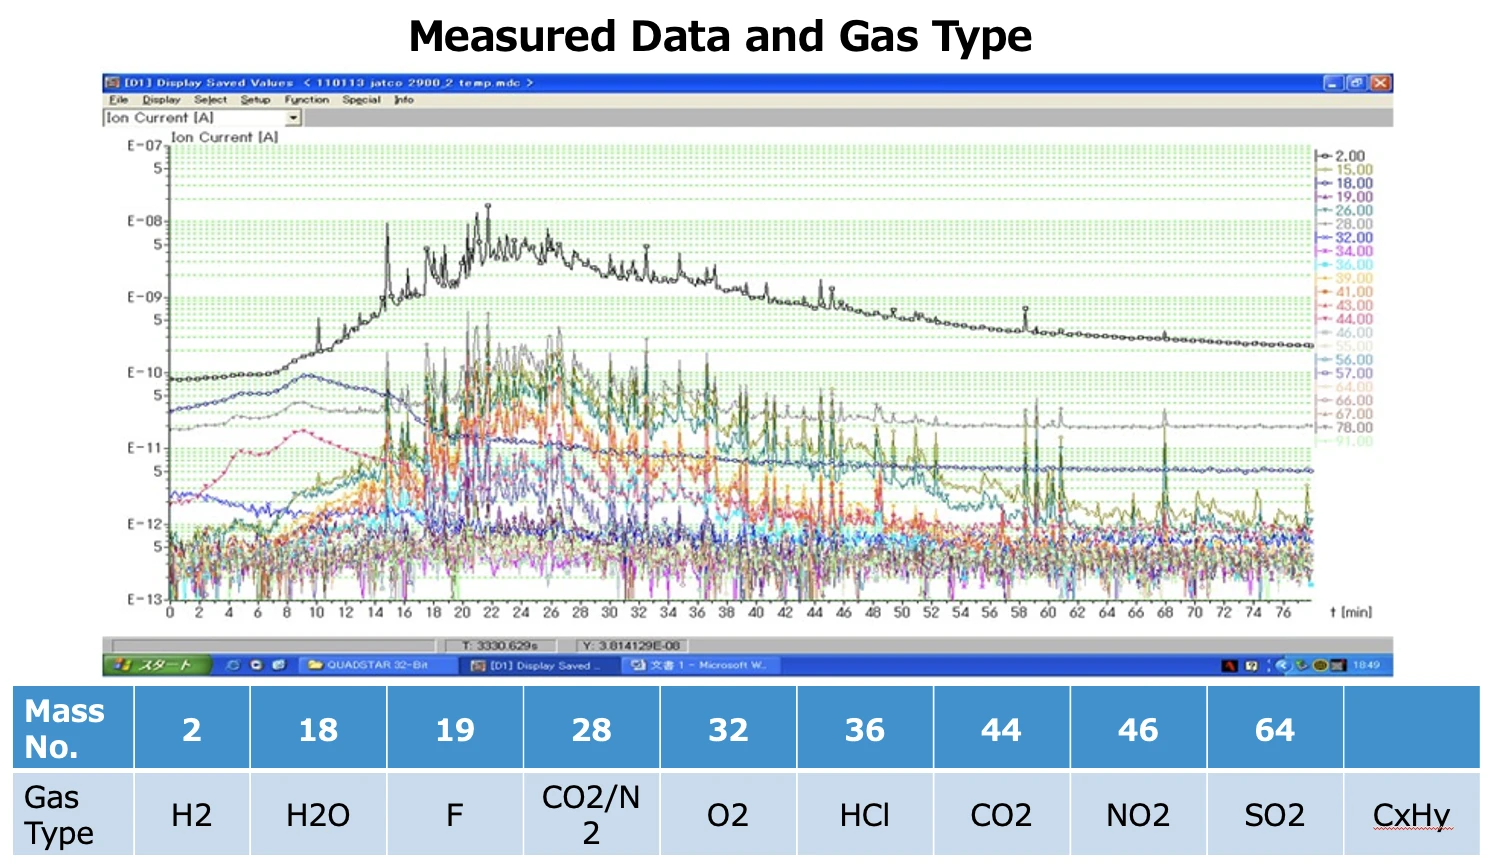Open the Display menu

pos(161,100)
